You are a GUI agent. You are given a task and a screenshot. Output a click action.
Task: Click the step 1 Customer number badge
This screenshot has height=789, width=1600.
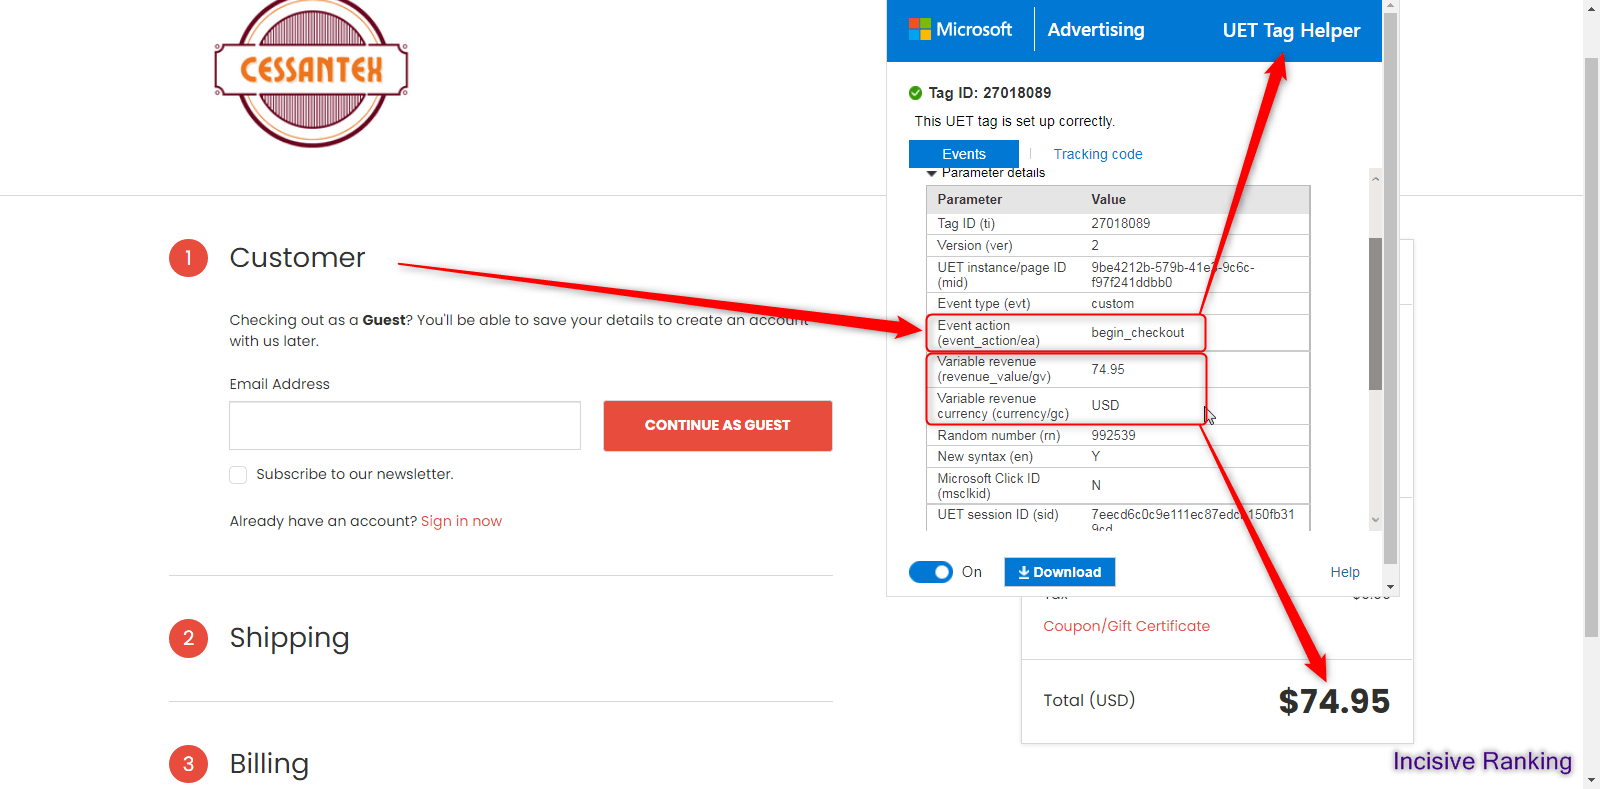click(x=188, y=258)
